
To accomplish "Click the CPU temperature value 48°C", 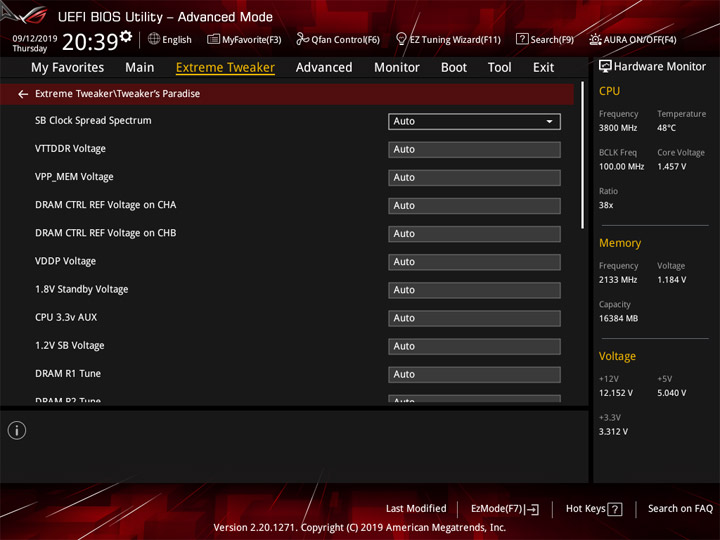I will [666, 128].
